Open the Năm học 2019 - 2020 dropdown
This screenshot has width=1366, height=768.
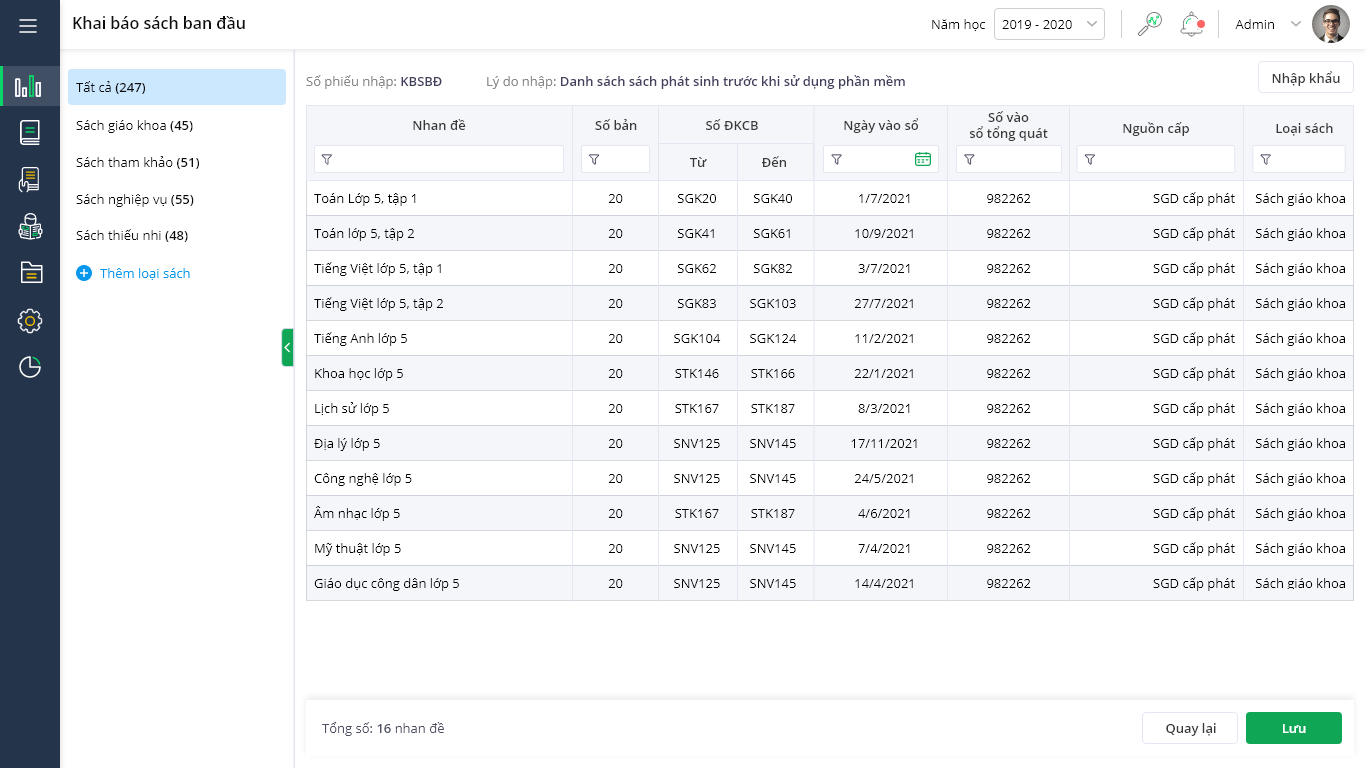pos(1048,25)
